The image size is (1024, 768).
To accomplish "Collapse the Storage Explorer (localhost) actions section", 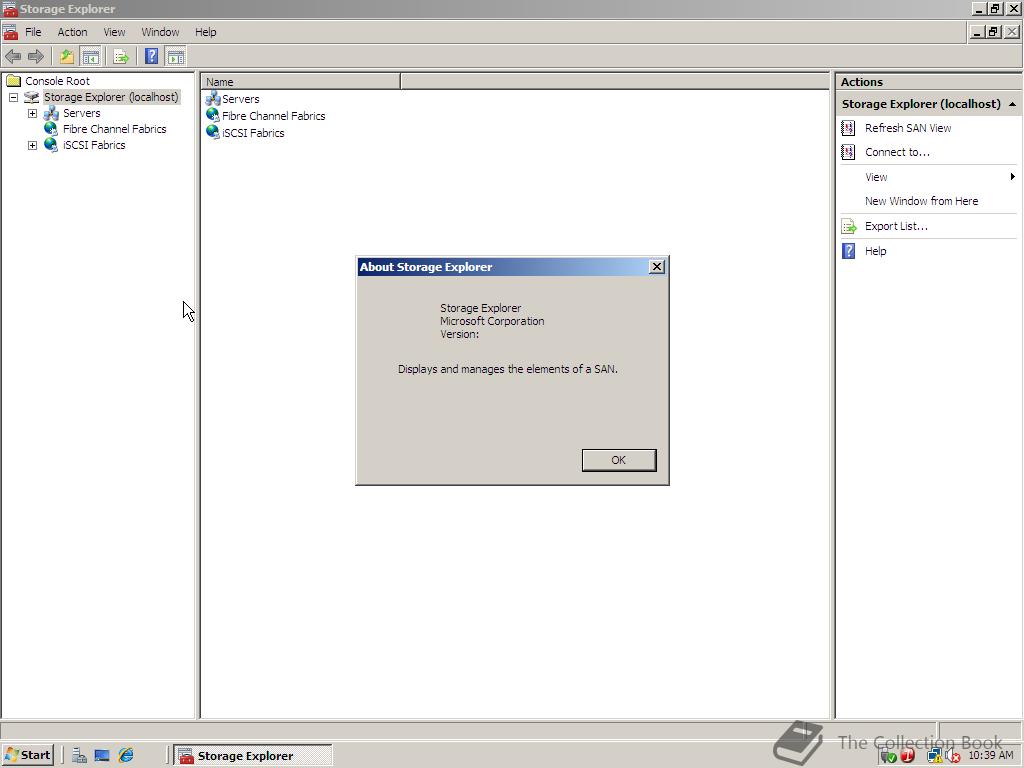I will (x=1012, y=104).
